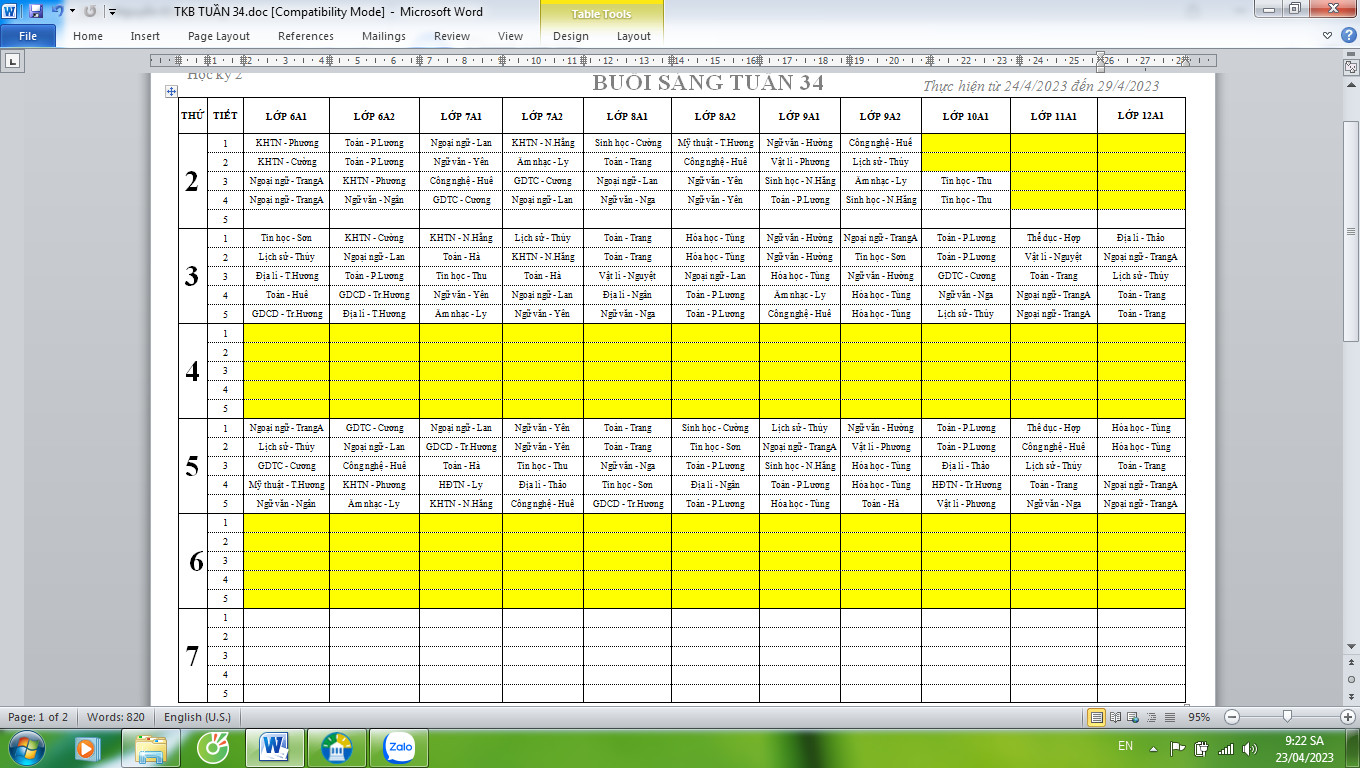The height and width of the screenshot is (768, 1360).
Task: Click the Undo arrow icon
Action: point(57,12)
